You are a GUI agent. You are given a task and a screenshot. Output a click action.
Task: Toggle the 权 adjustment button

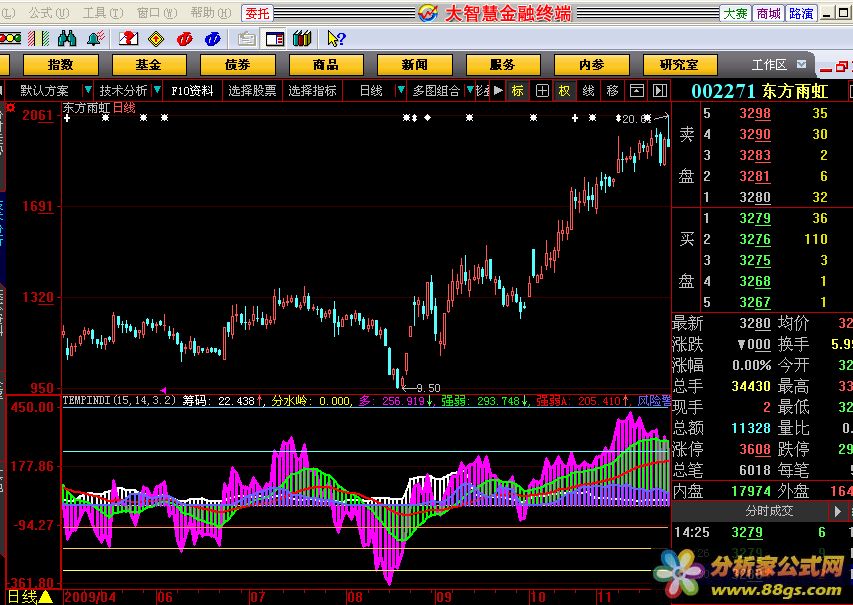tap(565, 90)
